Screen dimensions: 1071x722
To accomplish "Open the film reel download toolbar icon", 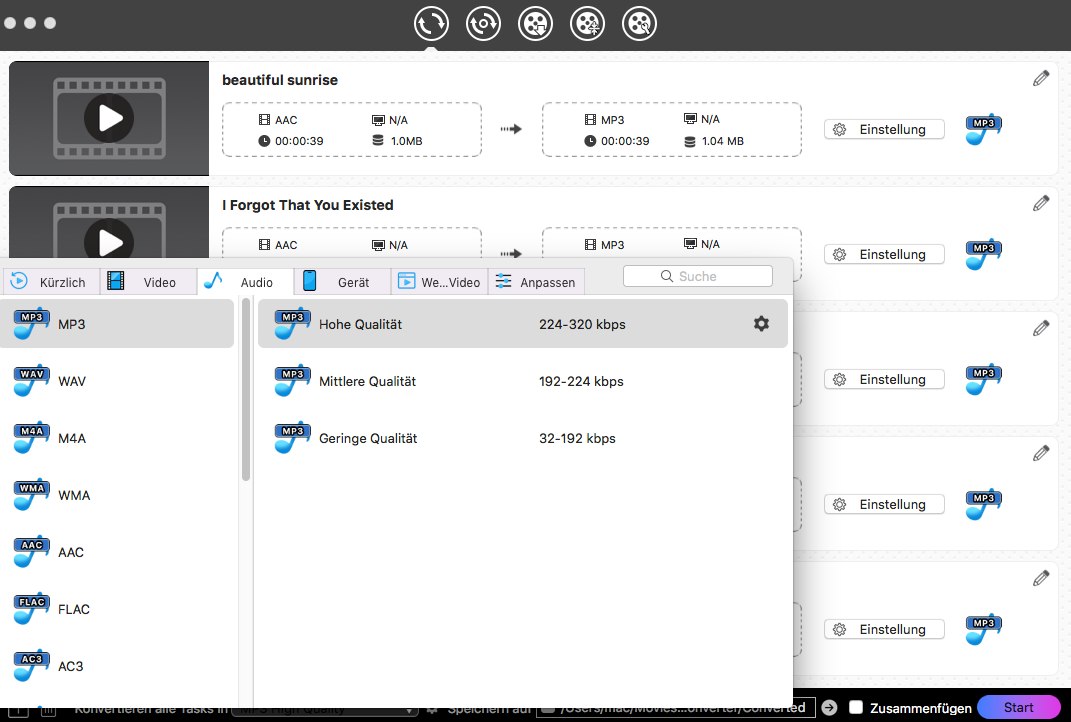I will coord(535,23).
